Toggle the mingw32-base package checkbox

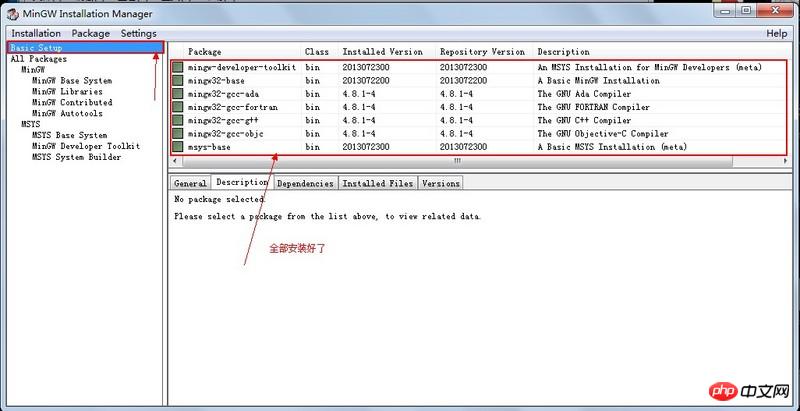177,81
